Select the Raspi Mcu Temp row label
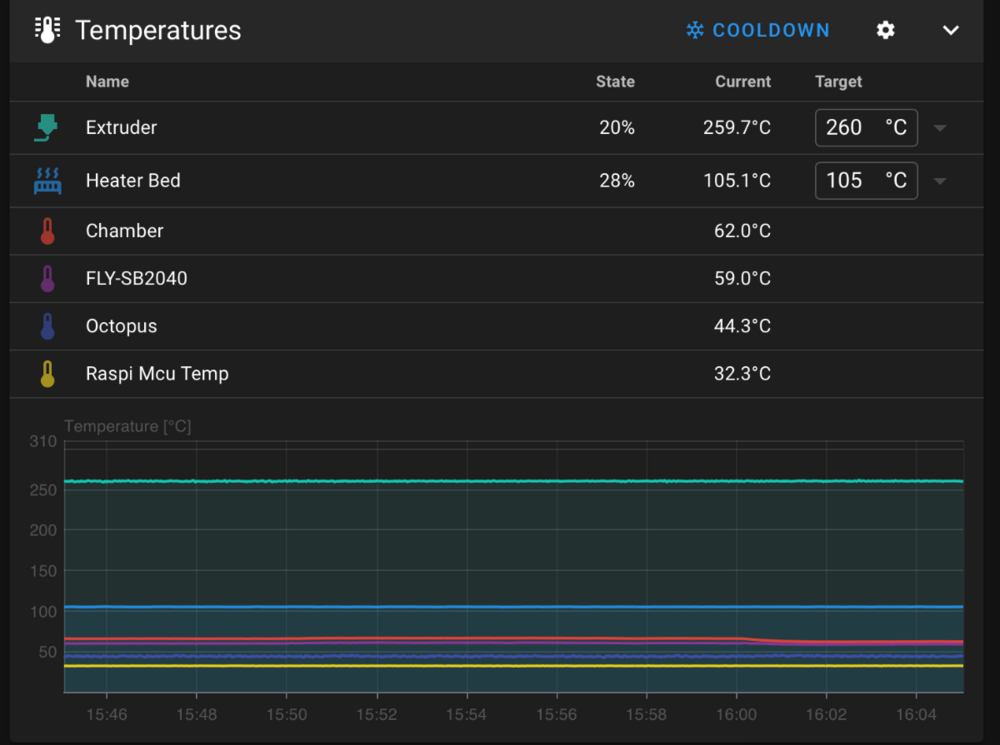This screenshot has width=1000, height=745. pyautogui.click(x=157, y=374)
